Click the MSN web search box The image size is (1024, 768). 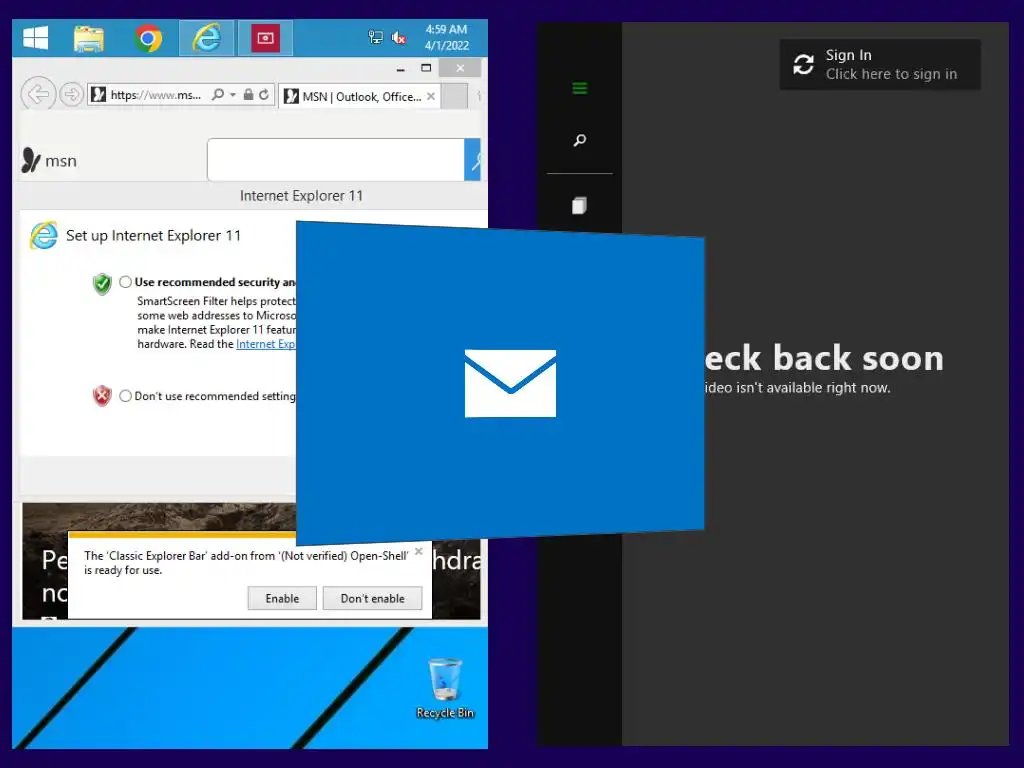pos(336,159)
